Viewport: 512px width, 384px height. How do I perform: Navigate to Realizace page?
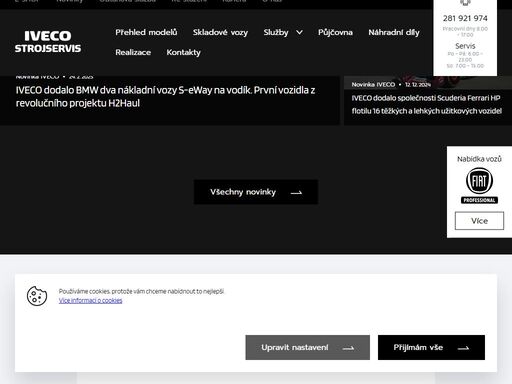pos(133,52)
